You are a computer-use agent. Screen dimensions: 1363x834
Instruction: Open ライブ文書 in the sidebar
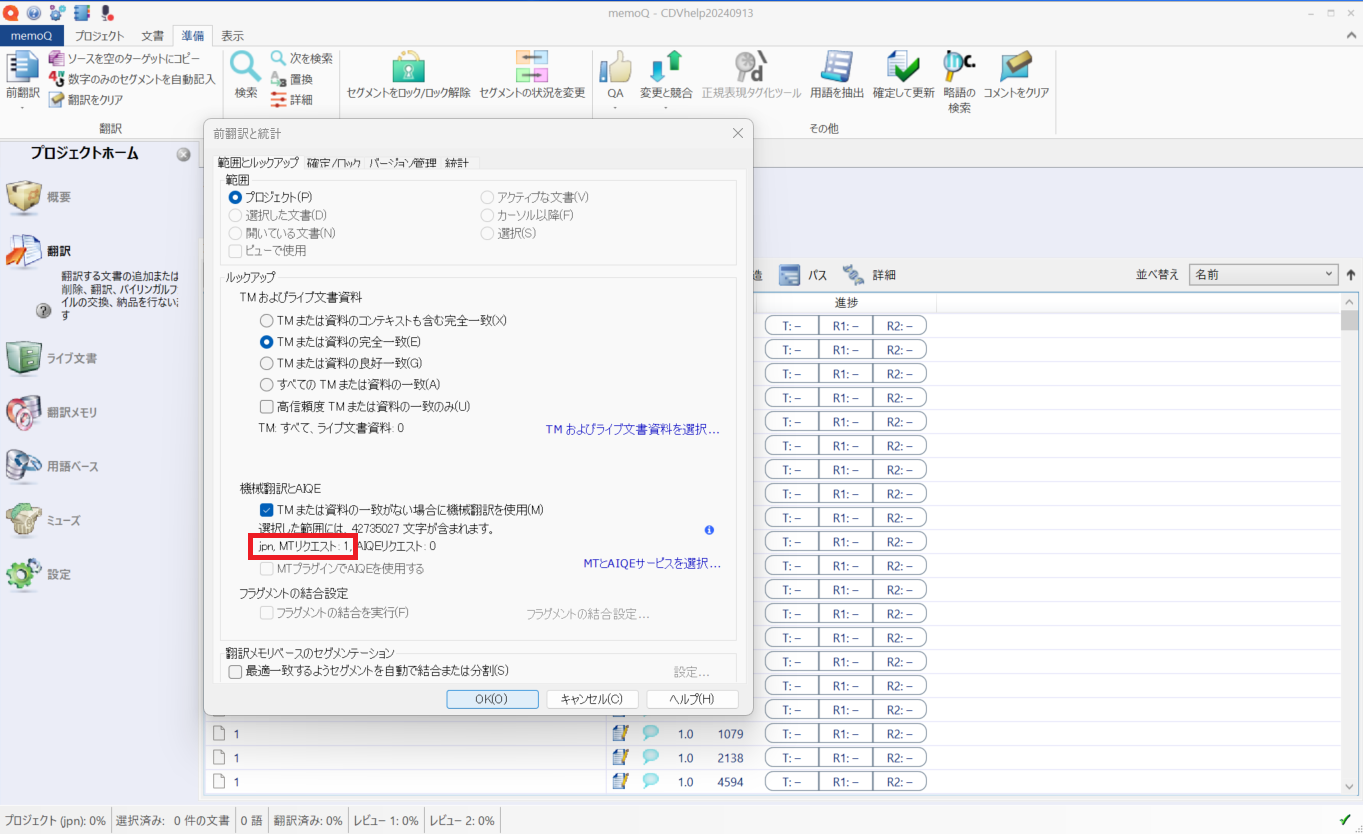52,357
